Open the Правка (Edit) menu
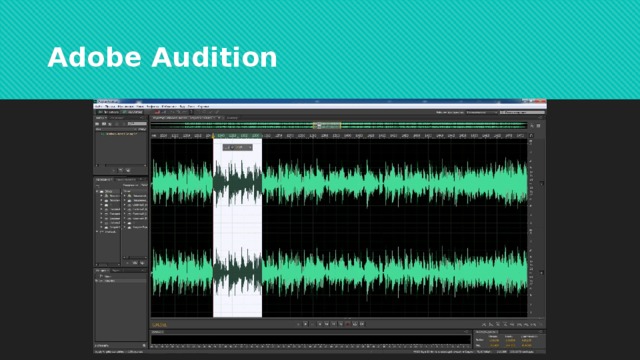Image resolution: width=640 pixels, height=360 pixels. 110,107
